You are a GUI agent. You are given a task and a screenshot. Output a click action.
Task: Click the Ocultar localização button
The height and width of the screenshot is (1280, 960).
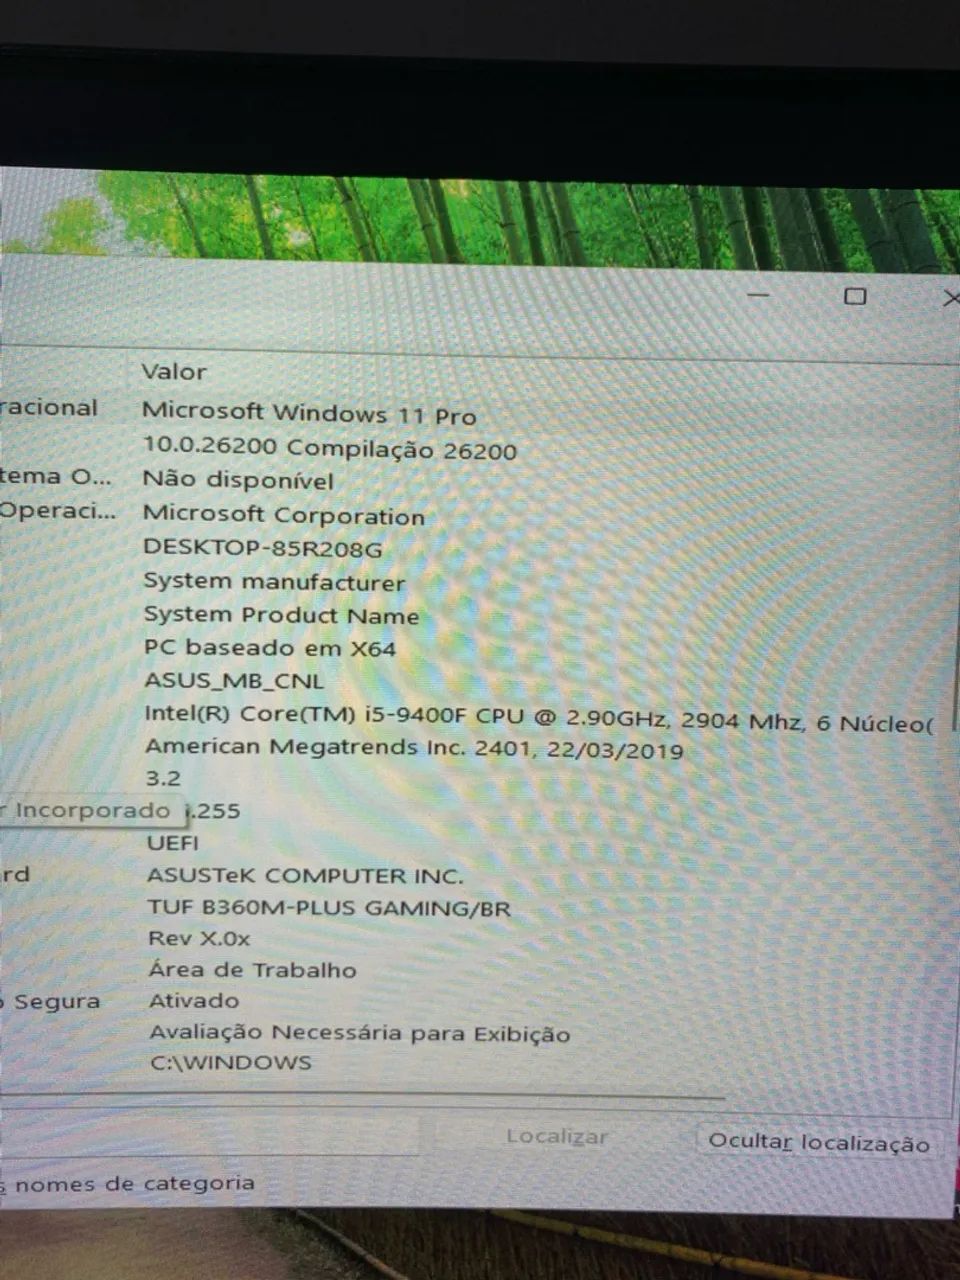818,1143
